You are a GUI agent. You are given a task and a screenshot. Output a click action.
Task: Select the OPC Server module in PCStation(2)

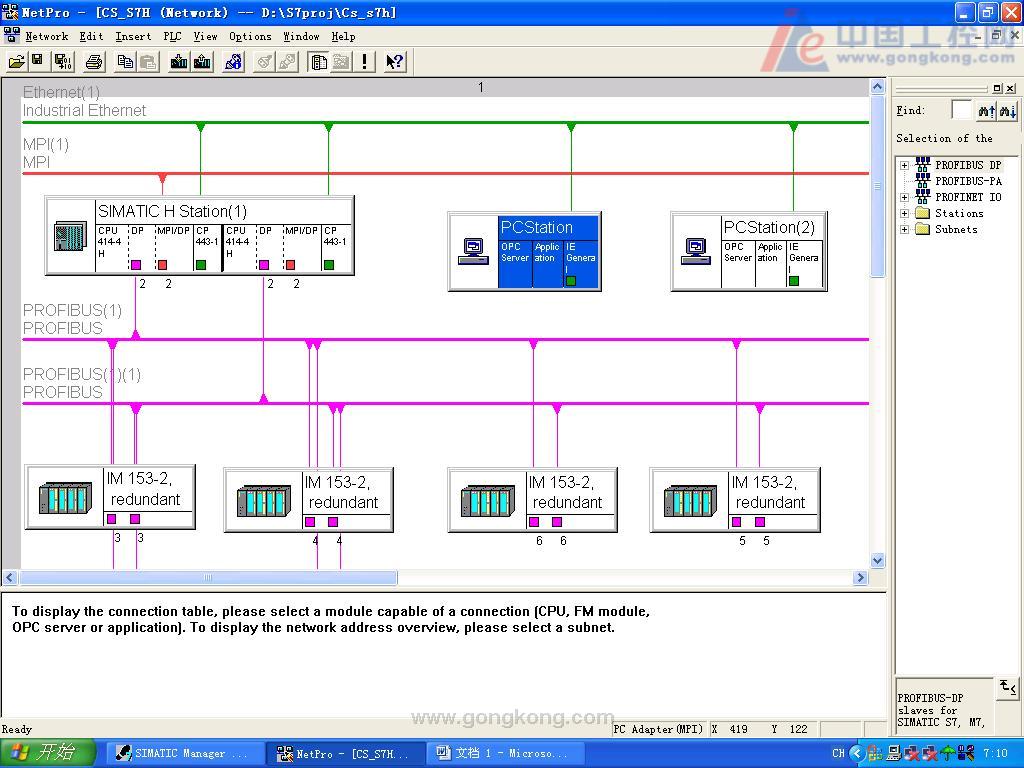(737, 262)
